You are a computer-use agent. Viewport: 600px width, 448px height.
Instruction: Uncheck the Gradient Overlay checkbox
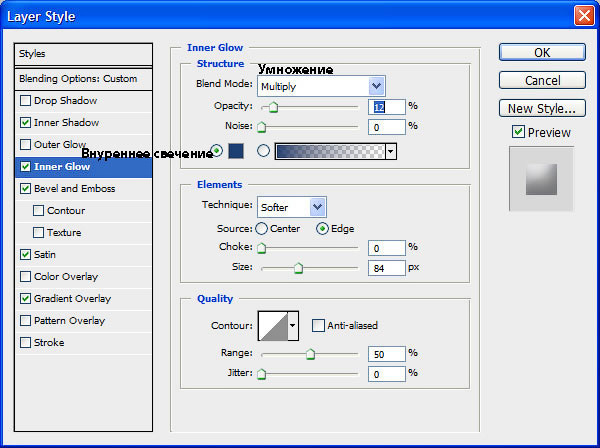25,298
